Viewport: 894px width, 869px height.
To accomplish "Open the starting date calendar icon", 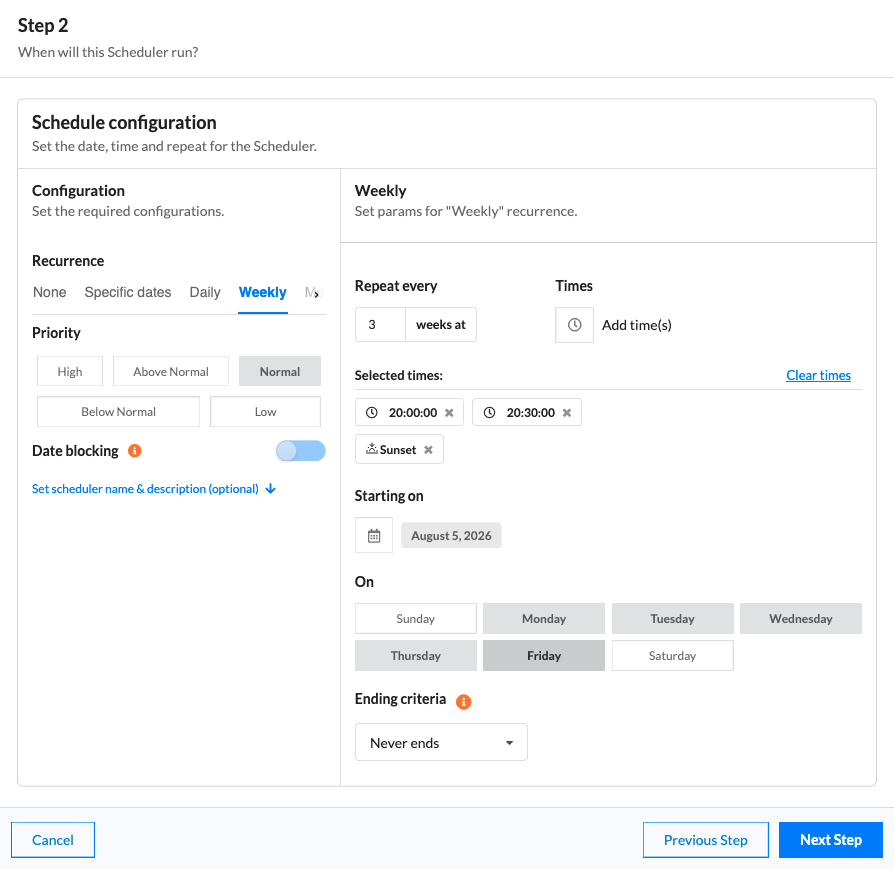I will pyautogui.click(x=374, y=535).
